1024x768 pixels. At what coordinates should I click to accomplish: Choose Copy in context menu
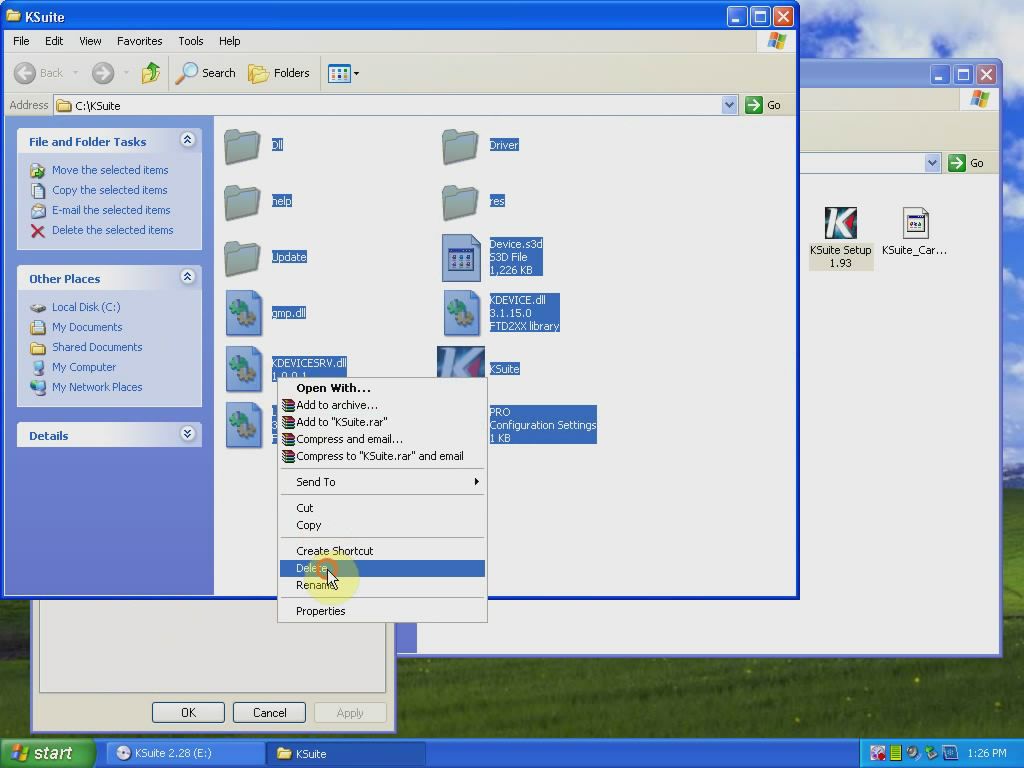click(382, 525)
